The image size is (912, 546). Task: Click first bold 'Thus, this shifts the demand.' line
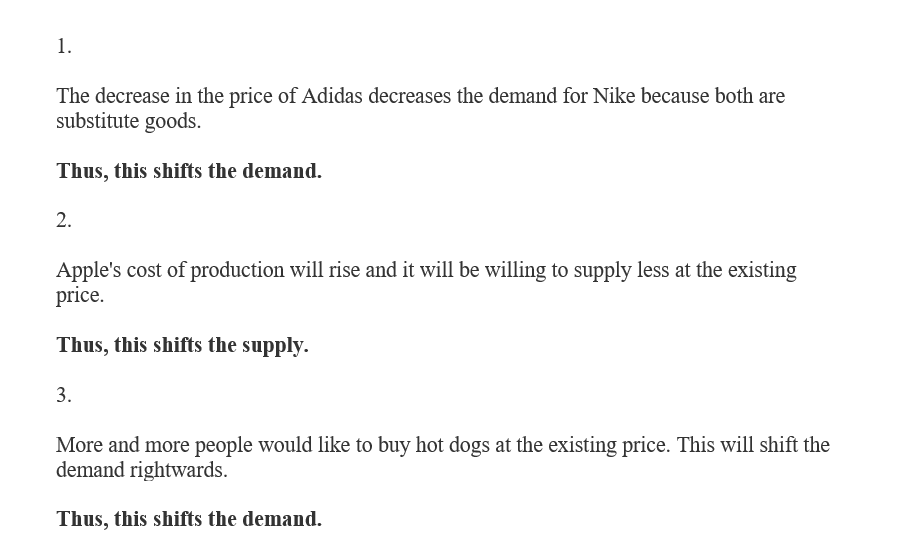point(189,171)
